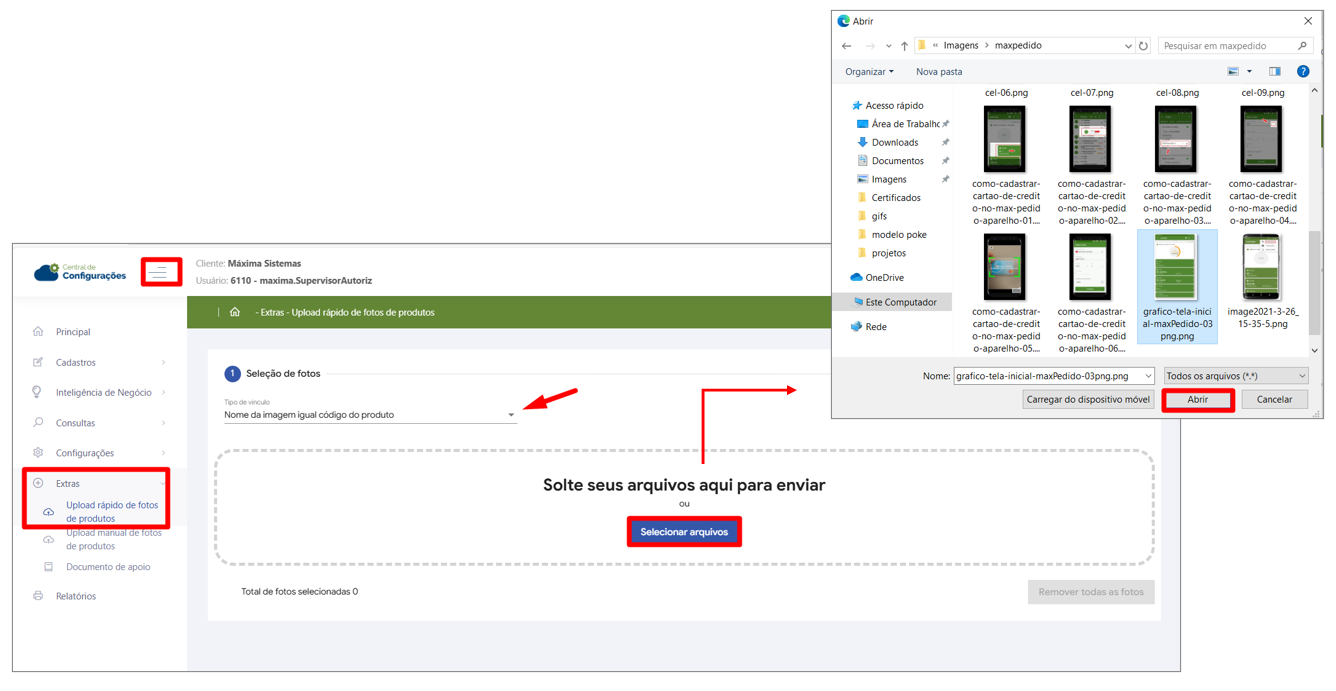Toggle the preview pane icon
The image size is (1336, 691).
pyautogui.click(x=1274, y=72)
